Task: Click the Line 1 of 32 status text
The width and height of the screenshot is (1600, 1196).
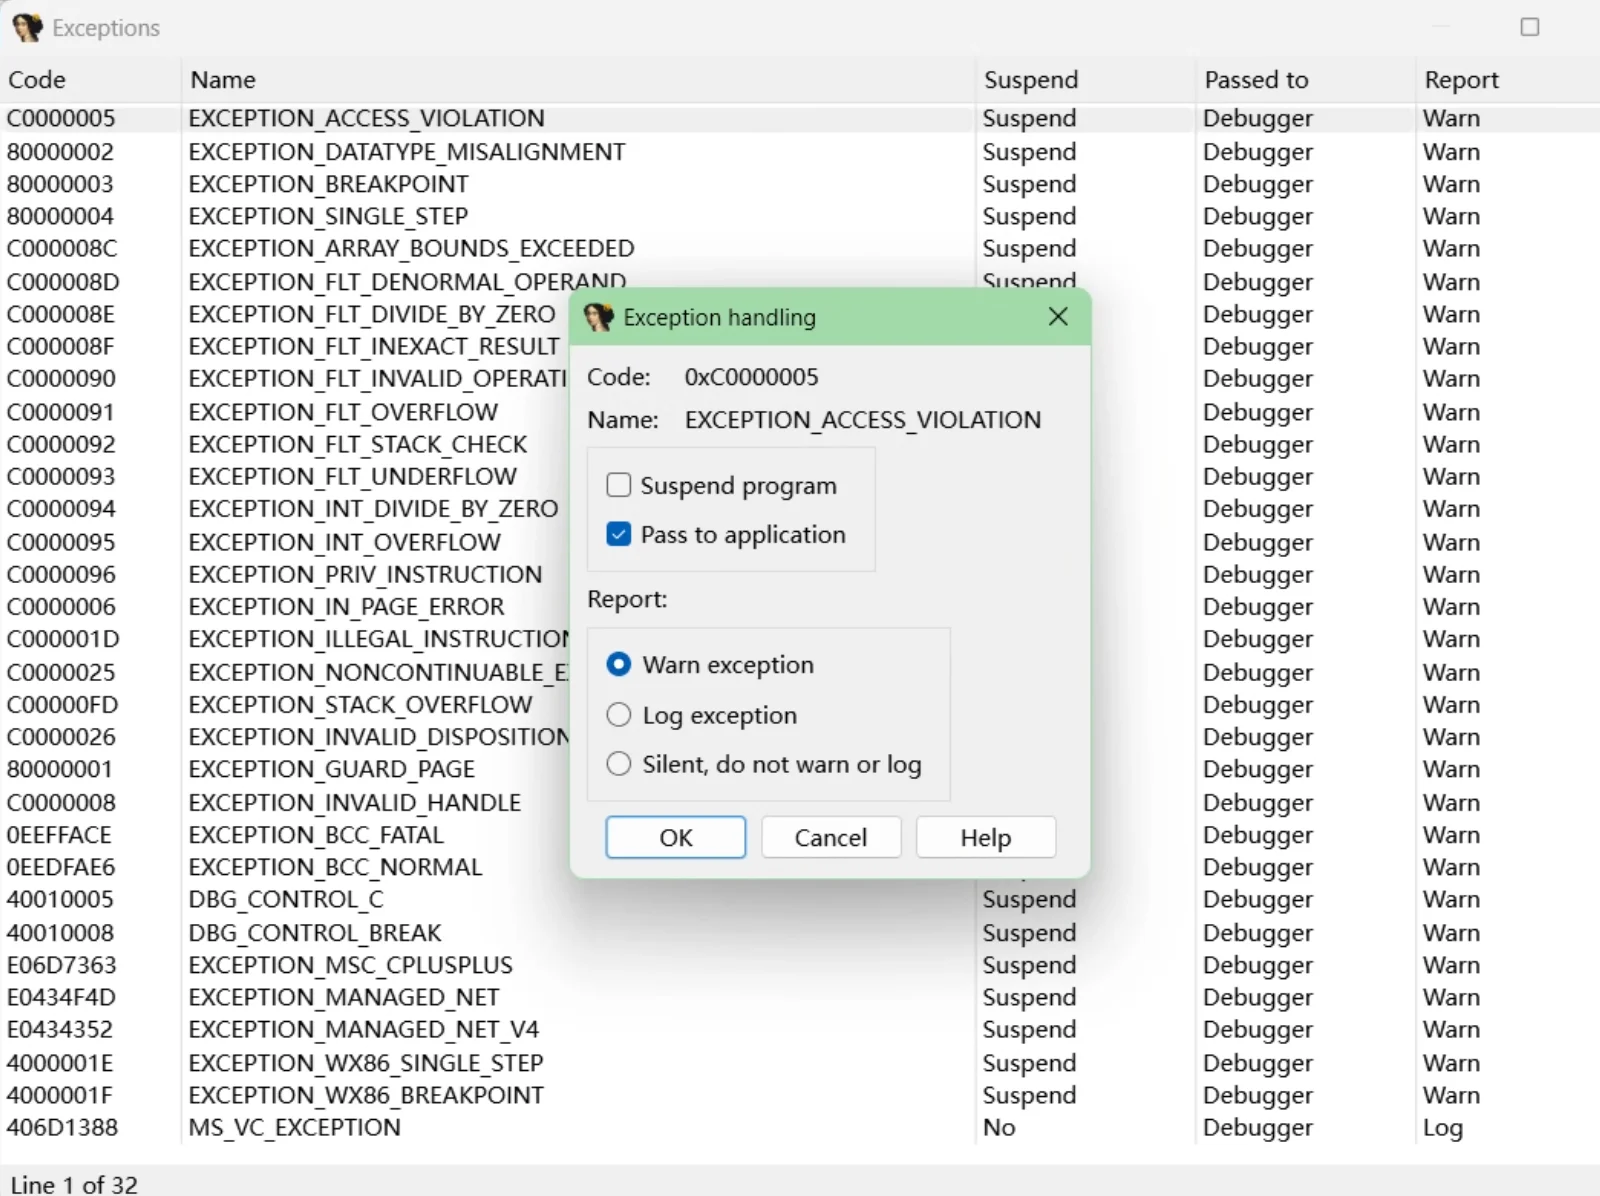Action: (x=74, y=1184)
